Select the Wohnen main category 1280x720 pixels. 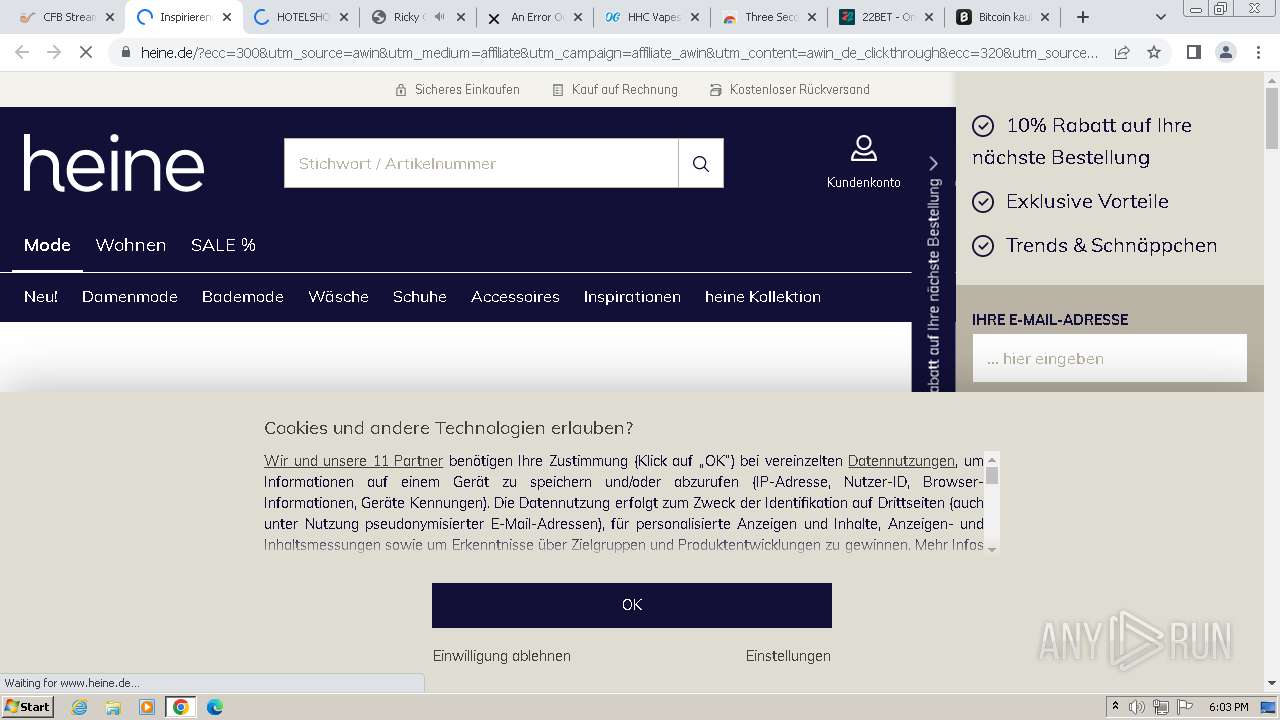pos(131,245)
